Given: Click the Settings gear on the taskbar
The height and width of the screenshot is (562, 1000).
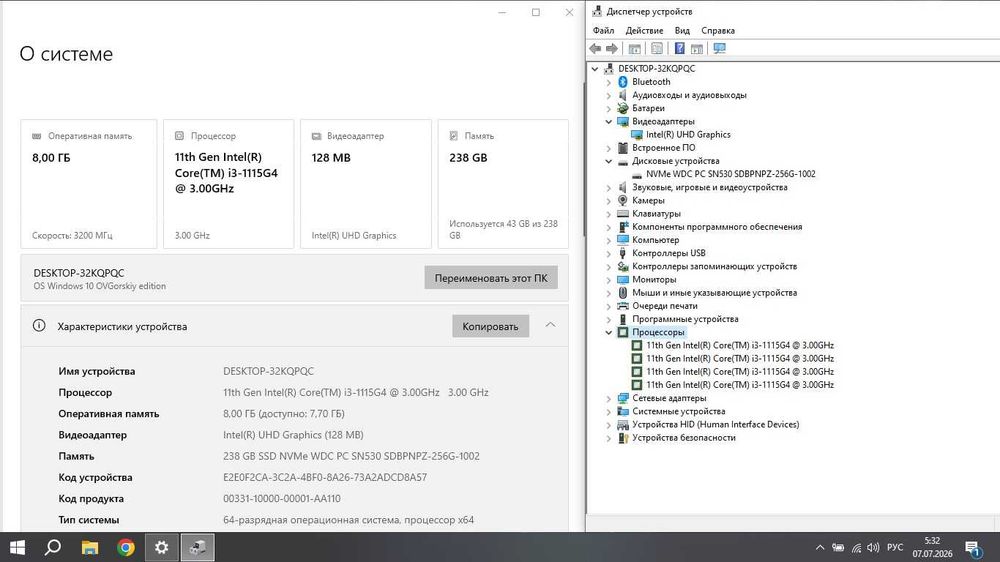Looking at the screenshot, I should (162, 547).
